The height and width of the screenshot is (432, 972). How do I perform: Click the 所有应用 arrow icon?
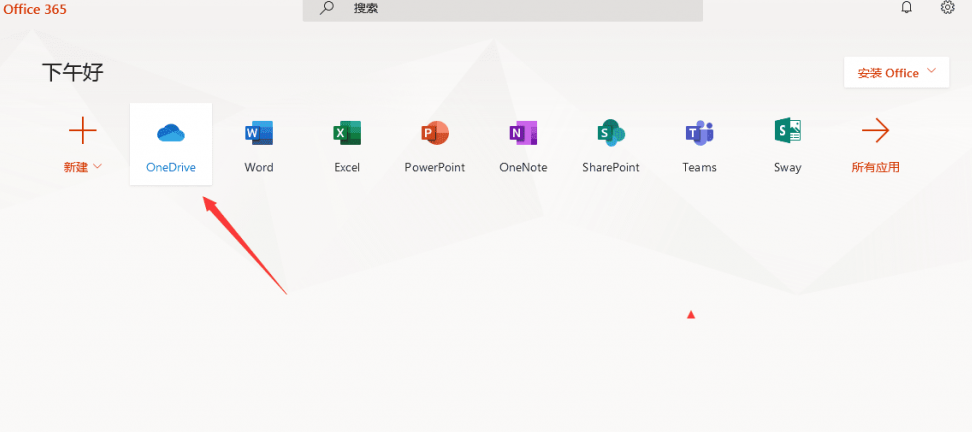click(x=875, y=131)
